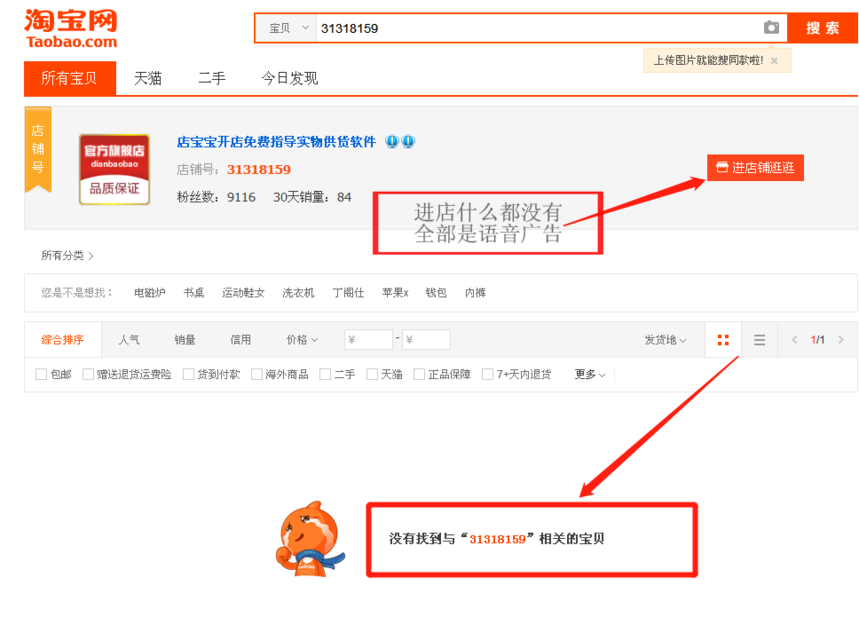Open the camera image search icon

point(771,27)
